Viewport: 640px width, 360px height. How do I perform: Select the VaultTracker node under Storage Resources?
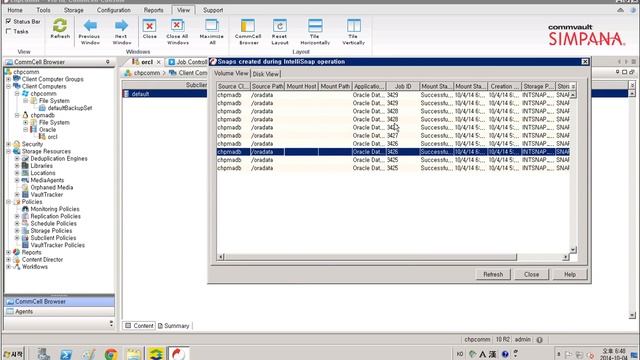[x=47, y=195]
